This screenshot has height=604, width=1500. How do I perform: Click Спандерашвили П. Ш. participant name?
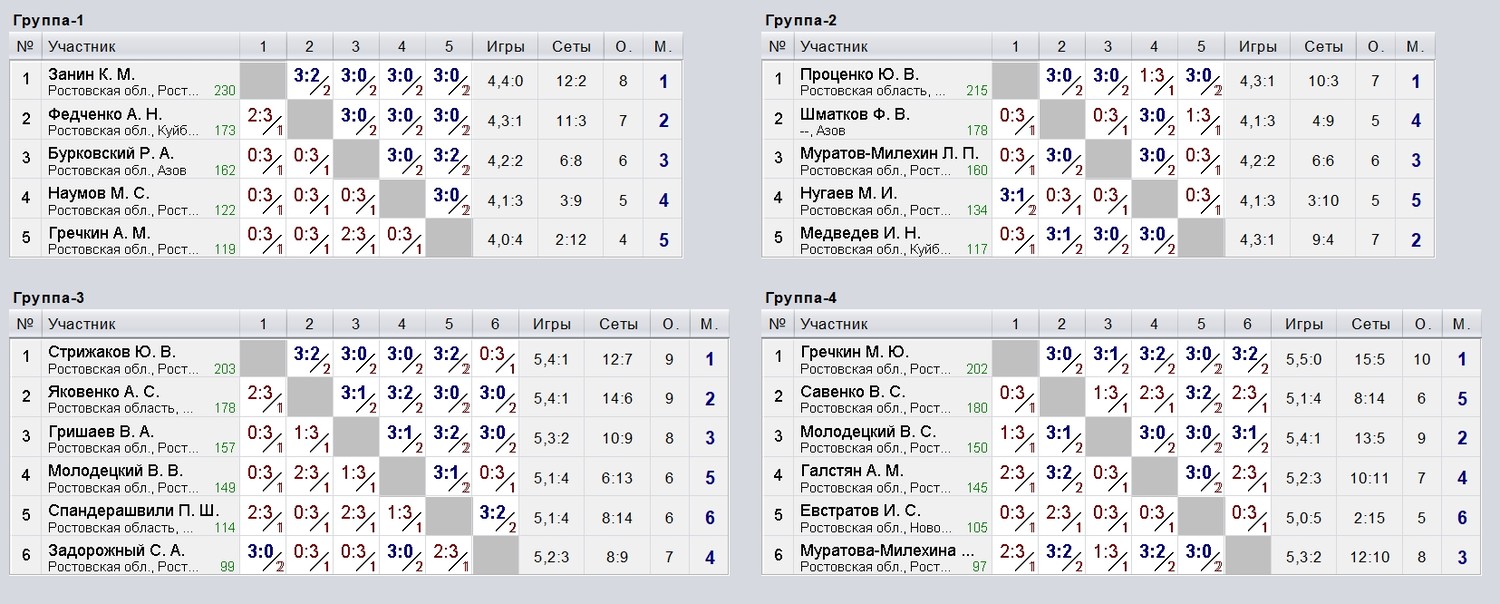pyautogui.click(x=133, y=510)
